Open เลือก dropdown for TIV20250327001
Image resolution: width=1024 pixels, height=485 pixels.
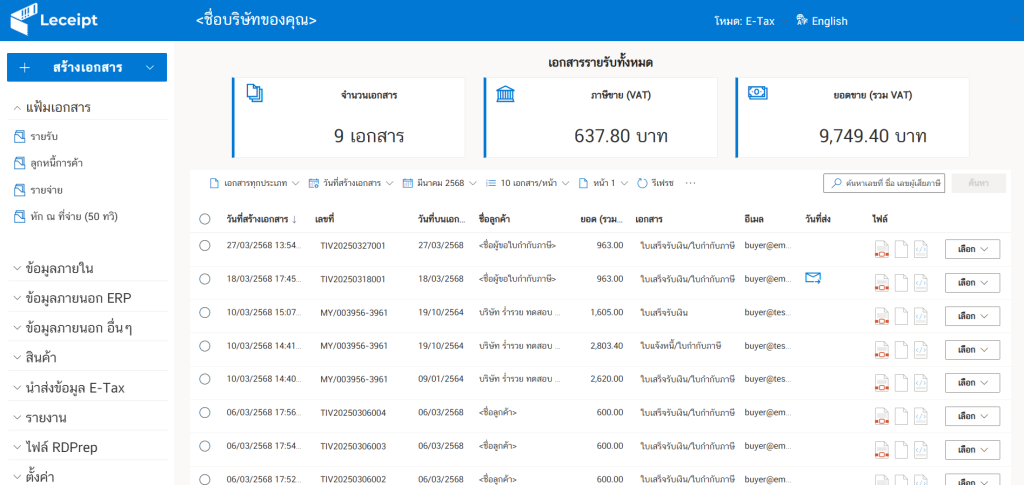pyautogui.click(x=972, y=249)
